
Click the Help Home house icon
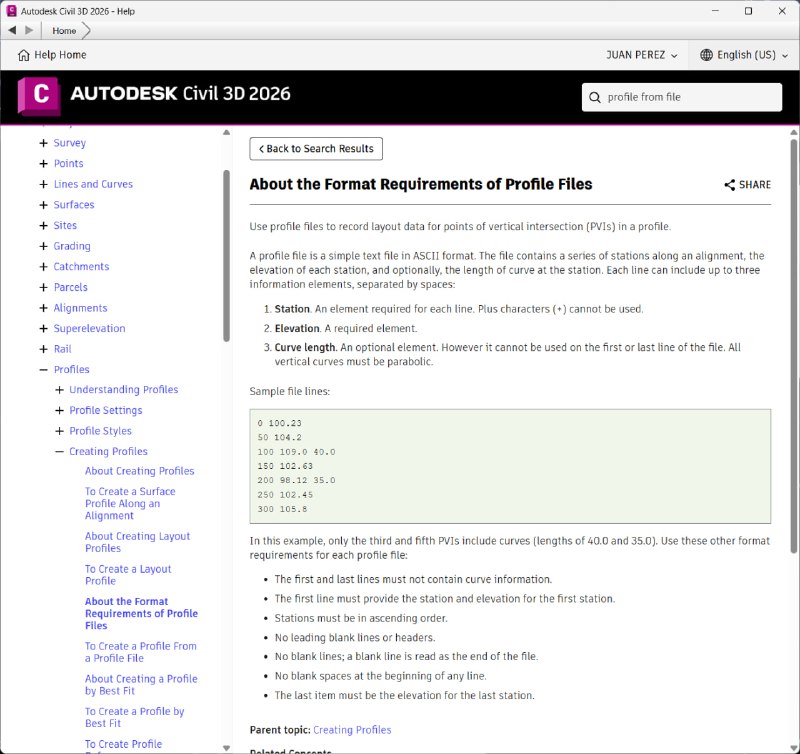23,55
